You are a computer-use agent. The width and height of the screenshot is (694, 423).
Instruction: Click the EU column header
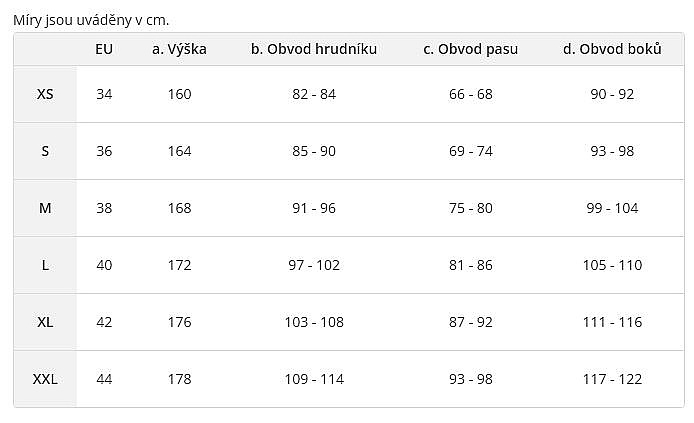pos(104,49)
